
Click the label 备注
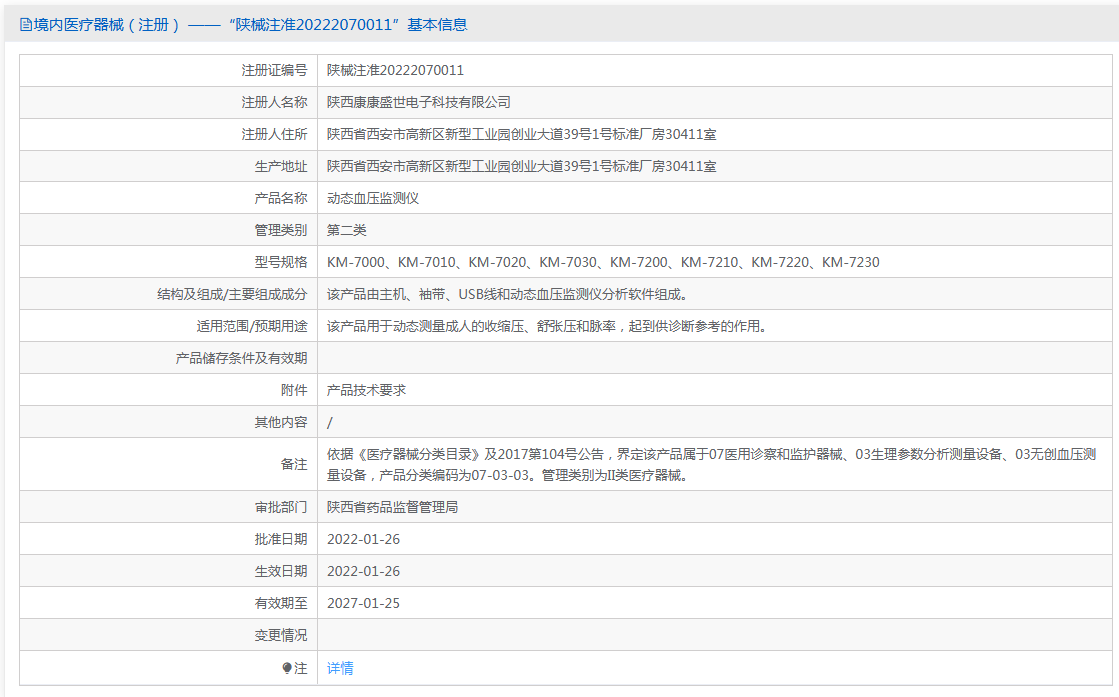click(x=294, y=464)
